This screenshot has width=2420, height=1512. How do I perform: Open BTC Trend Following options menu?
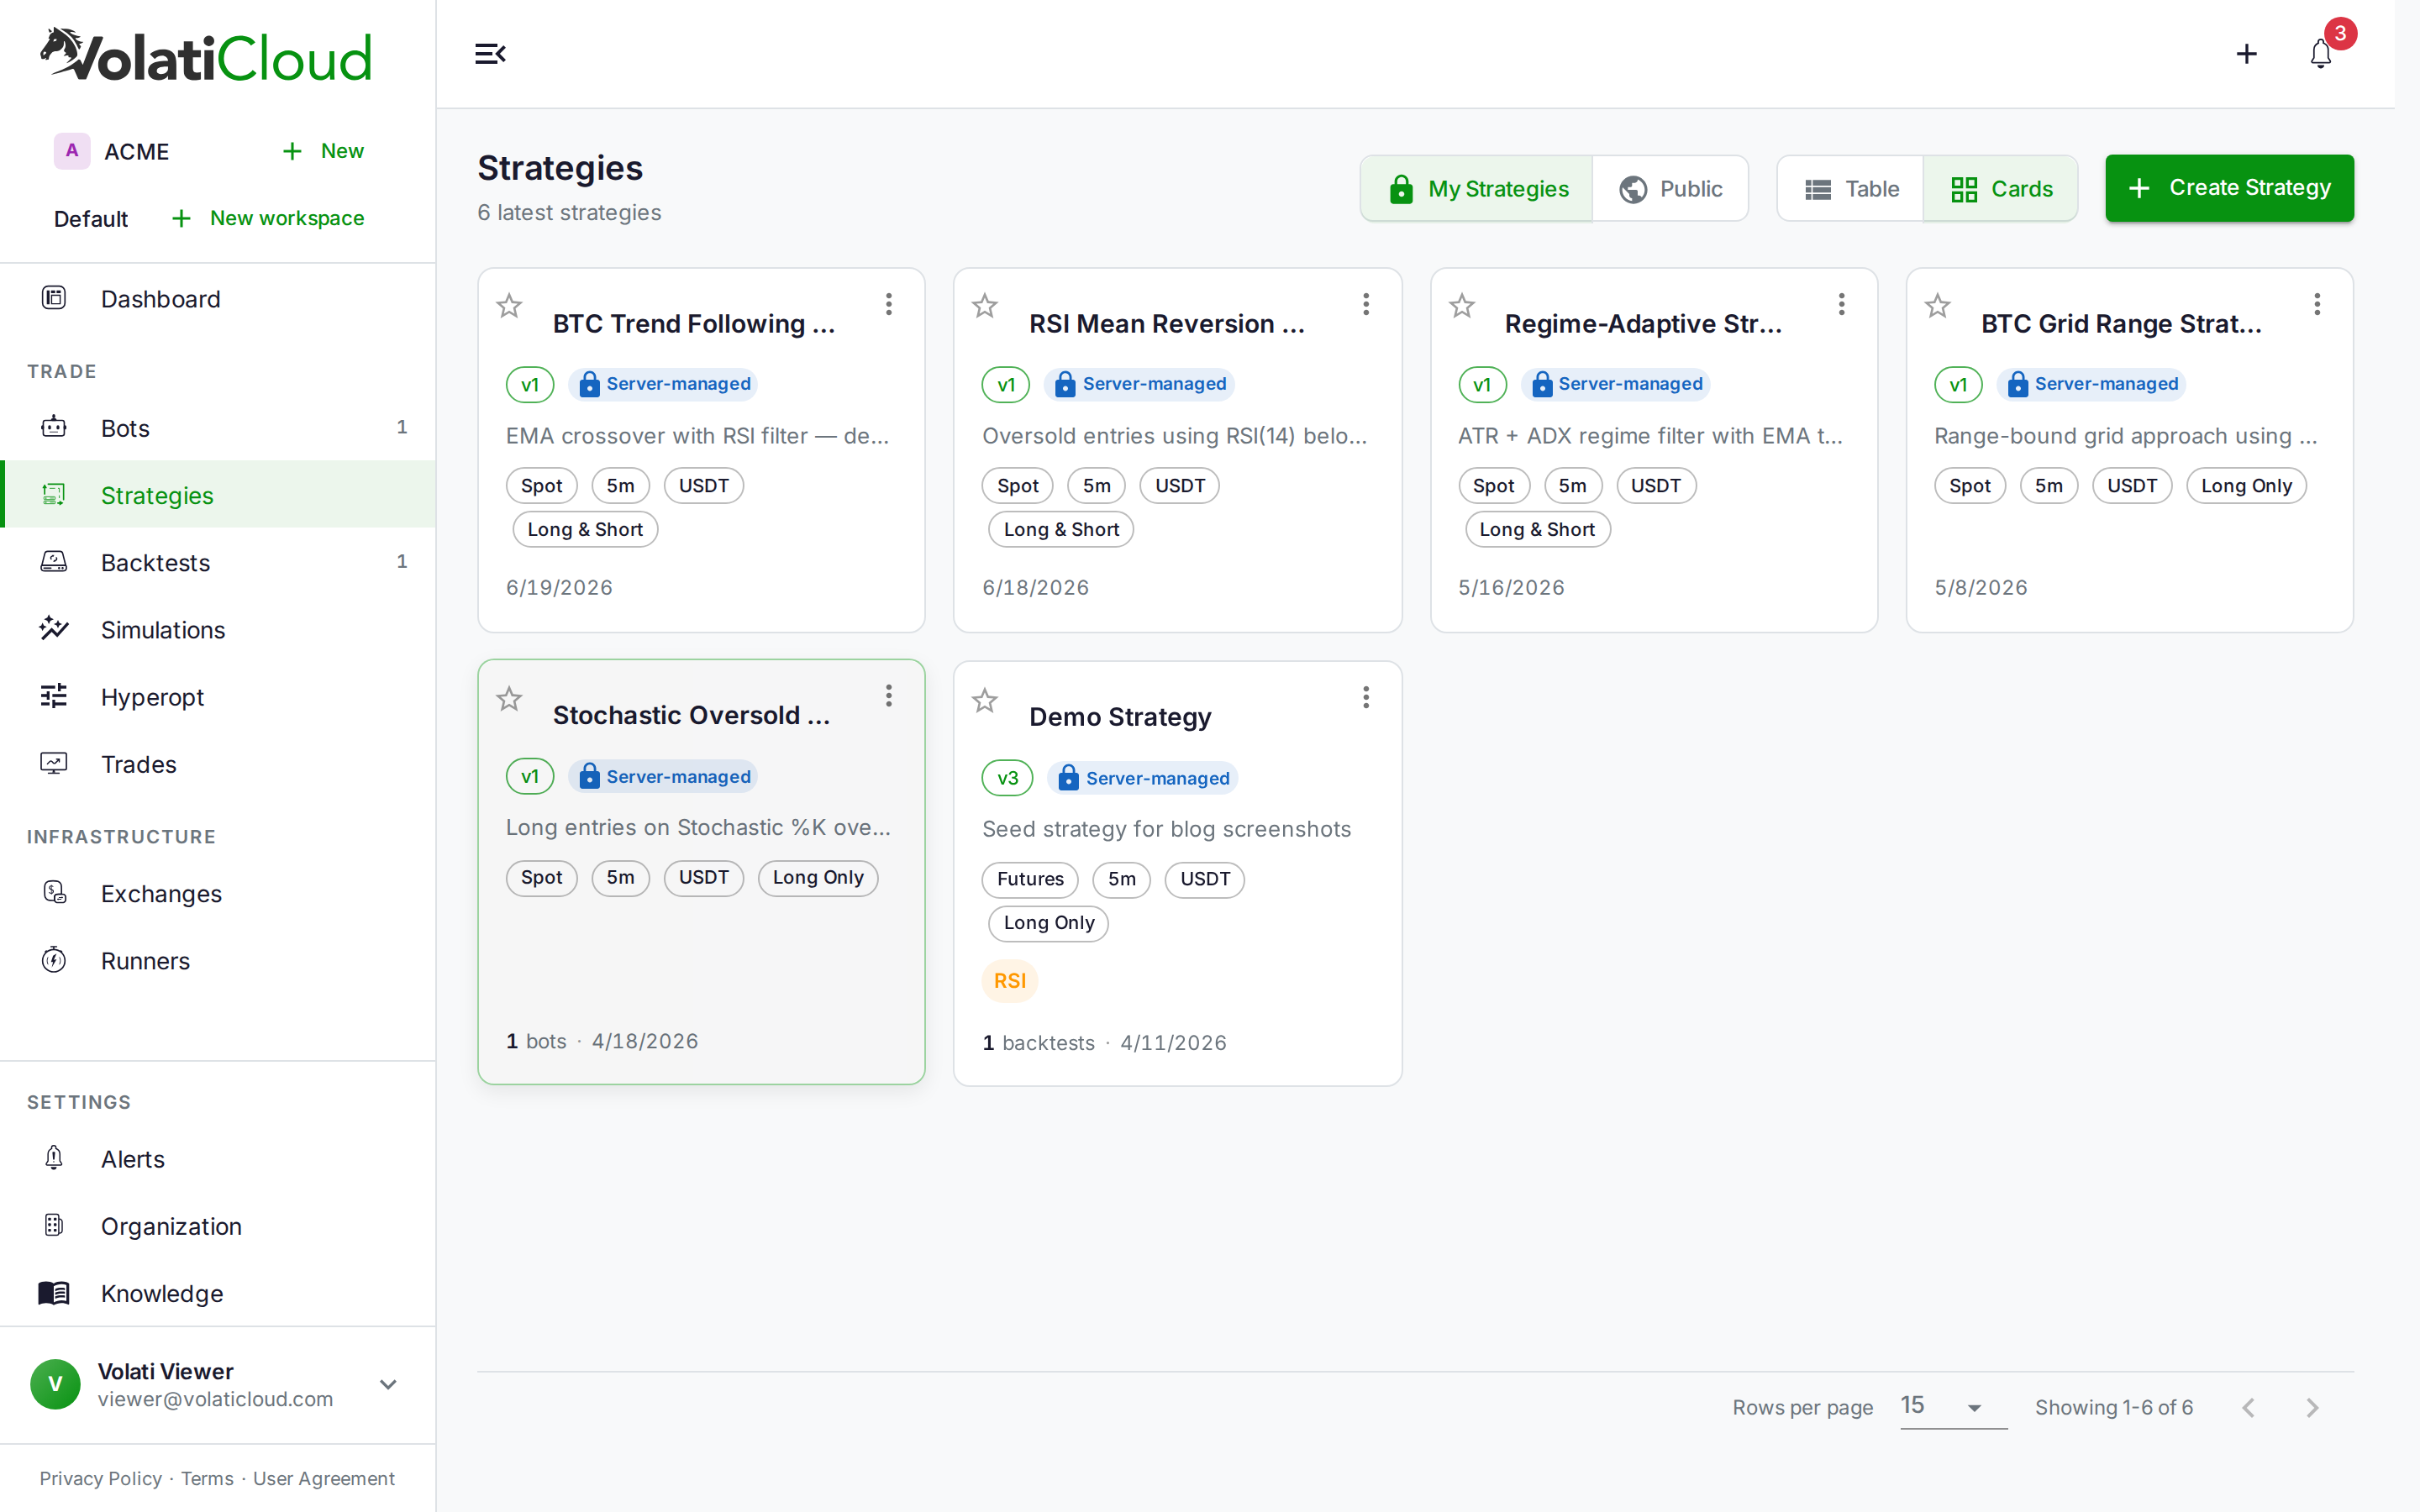tap(889, 304)
